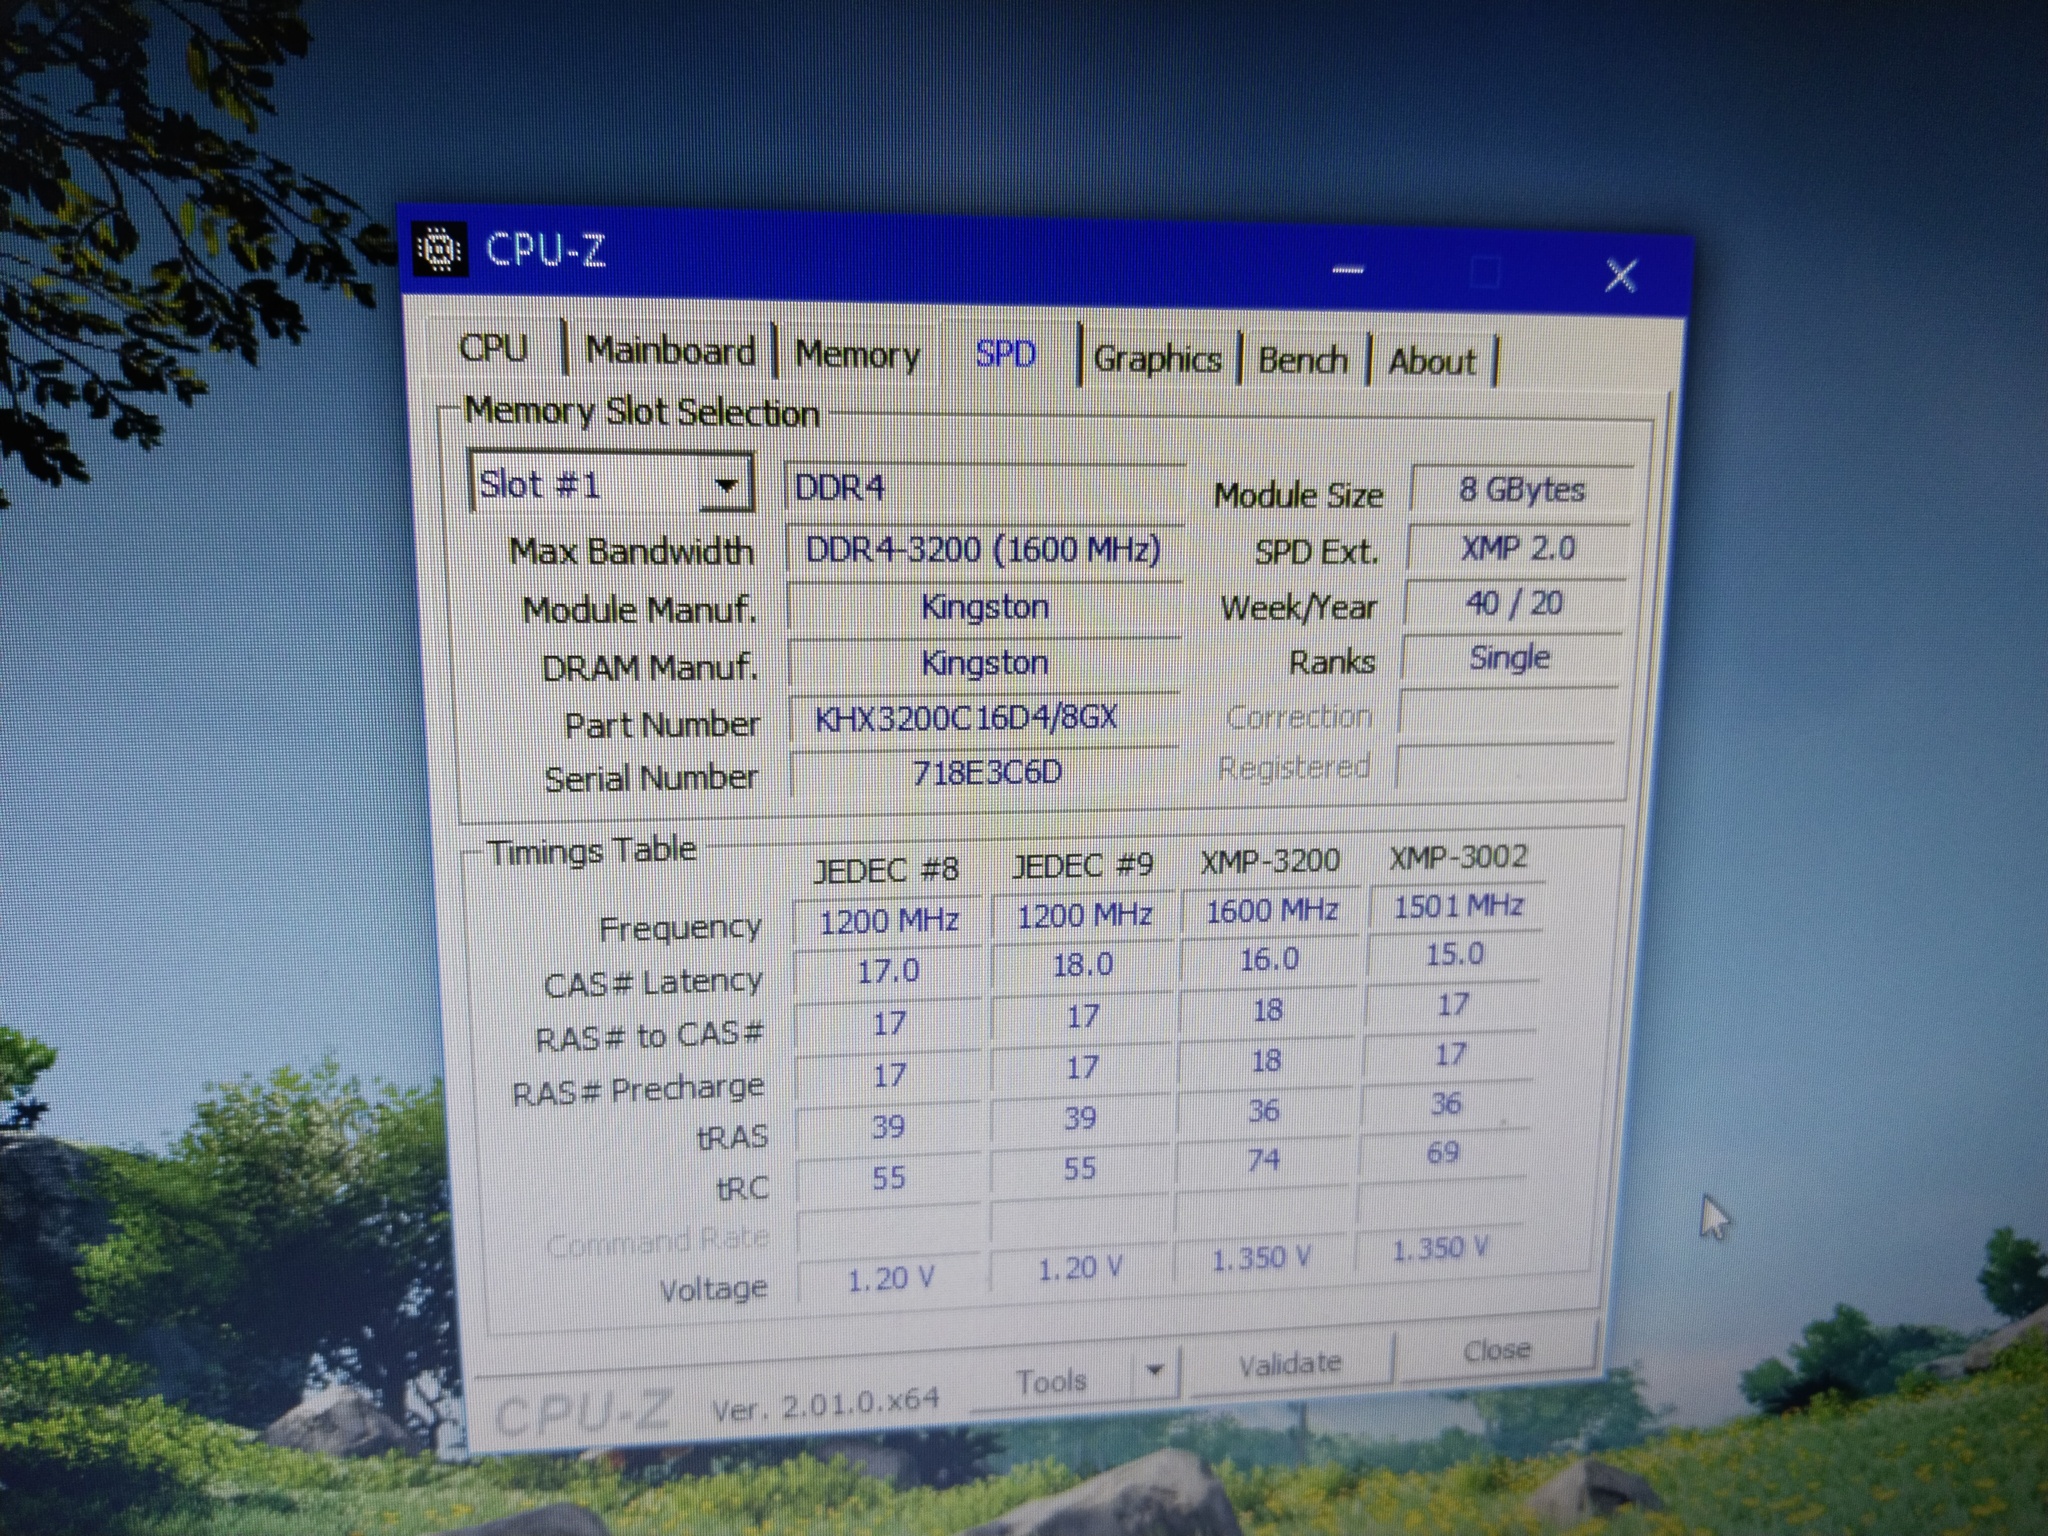Click the XMP-3002 column header

[1458, 857]
